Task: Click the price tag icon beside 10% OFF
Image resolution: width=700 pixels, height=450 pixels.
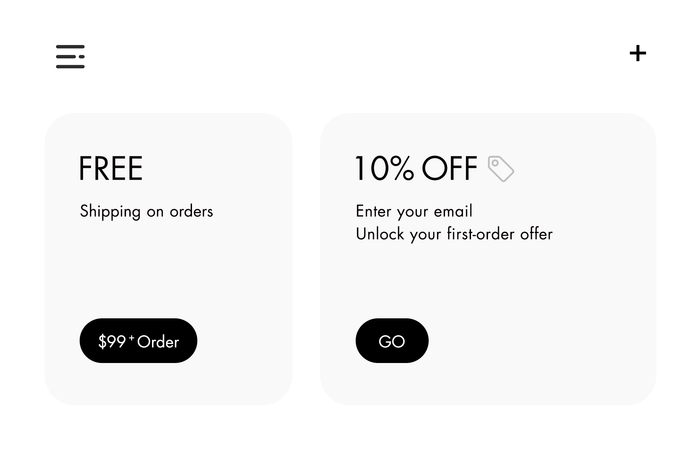Action: click(x=501, y=169)
